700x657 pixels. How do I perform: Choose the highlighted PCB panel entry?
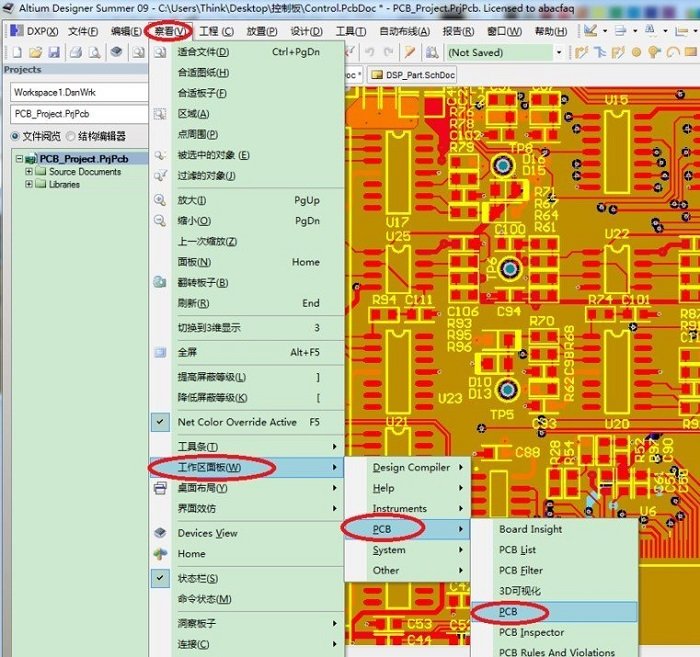[x=554, y=611]
